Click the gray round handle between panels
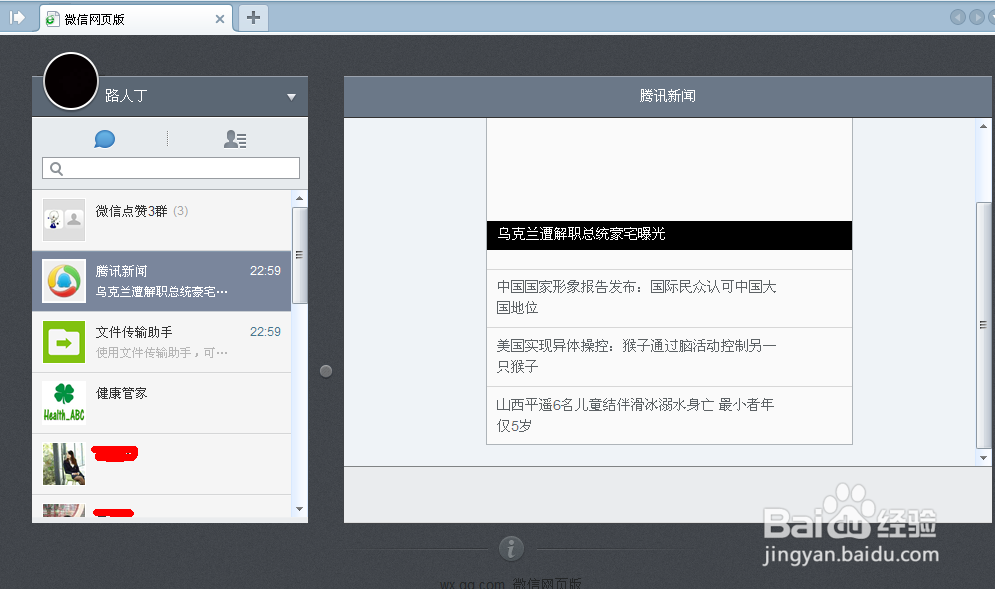 click(x=326, y=371)
